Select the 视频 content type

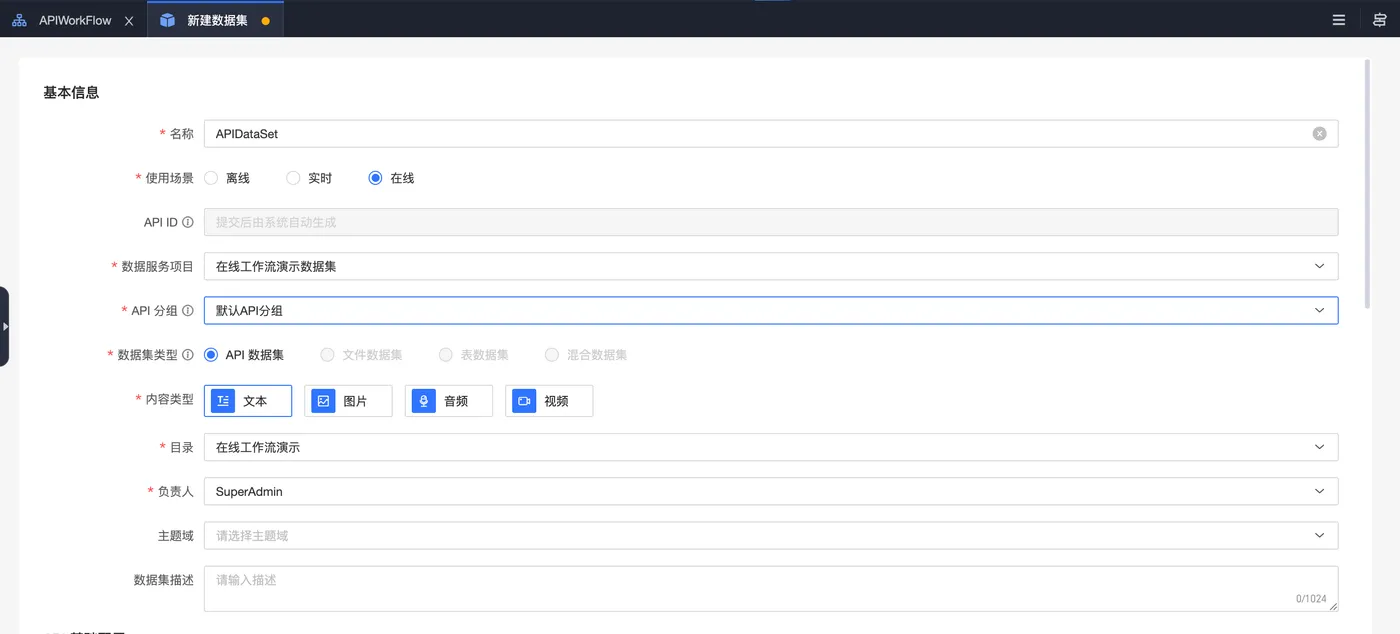549,401
